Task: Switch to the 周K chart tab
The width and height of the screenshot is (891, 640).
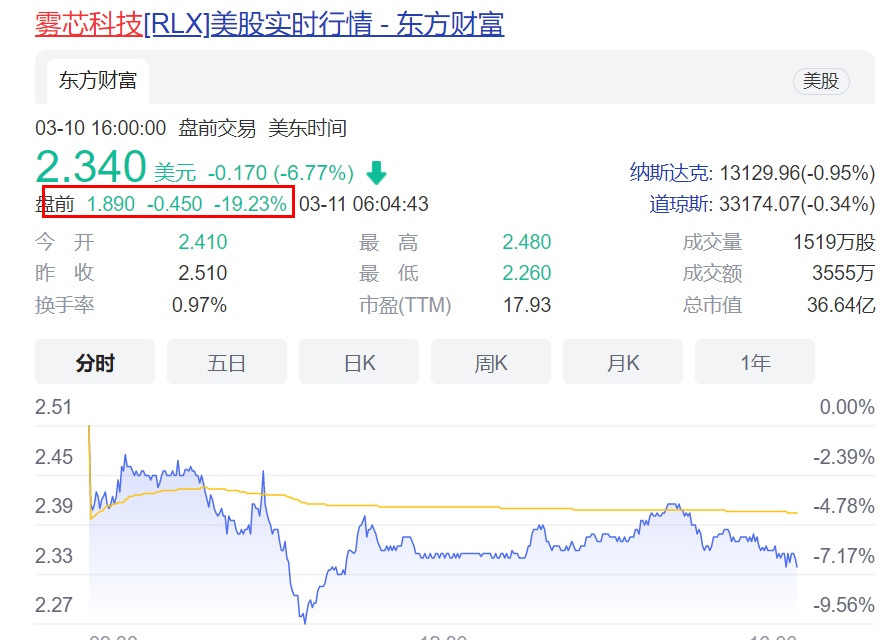Action: pyautogui.click(x=491, y=362)
